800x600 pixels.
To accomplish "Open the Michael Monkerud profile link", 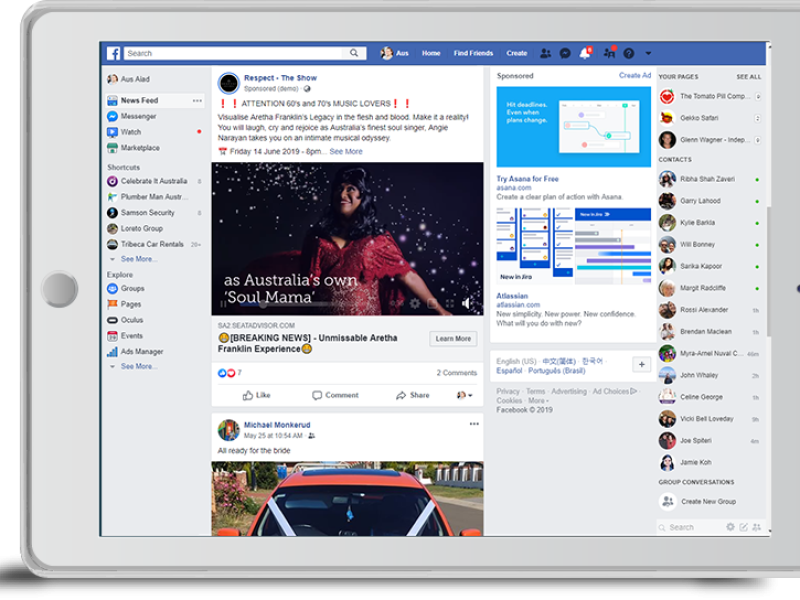I will tap(277, 425).
